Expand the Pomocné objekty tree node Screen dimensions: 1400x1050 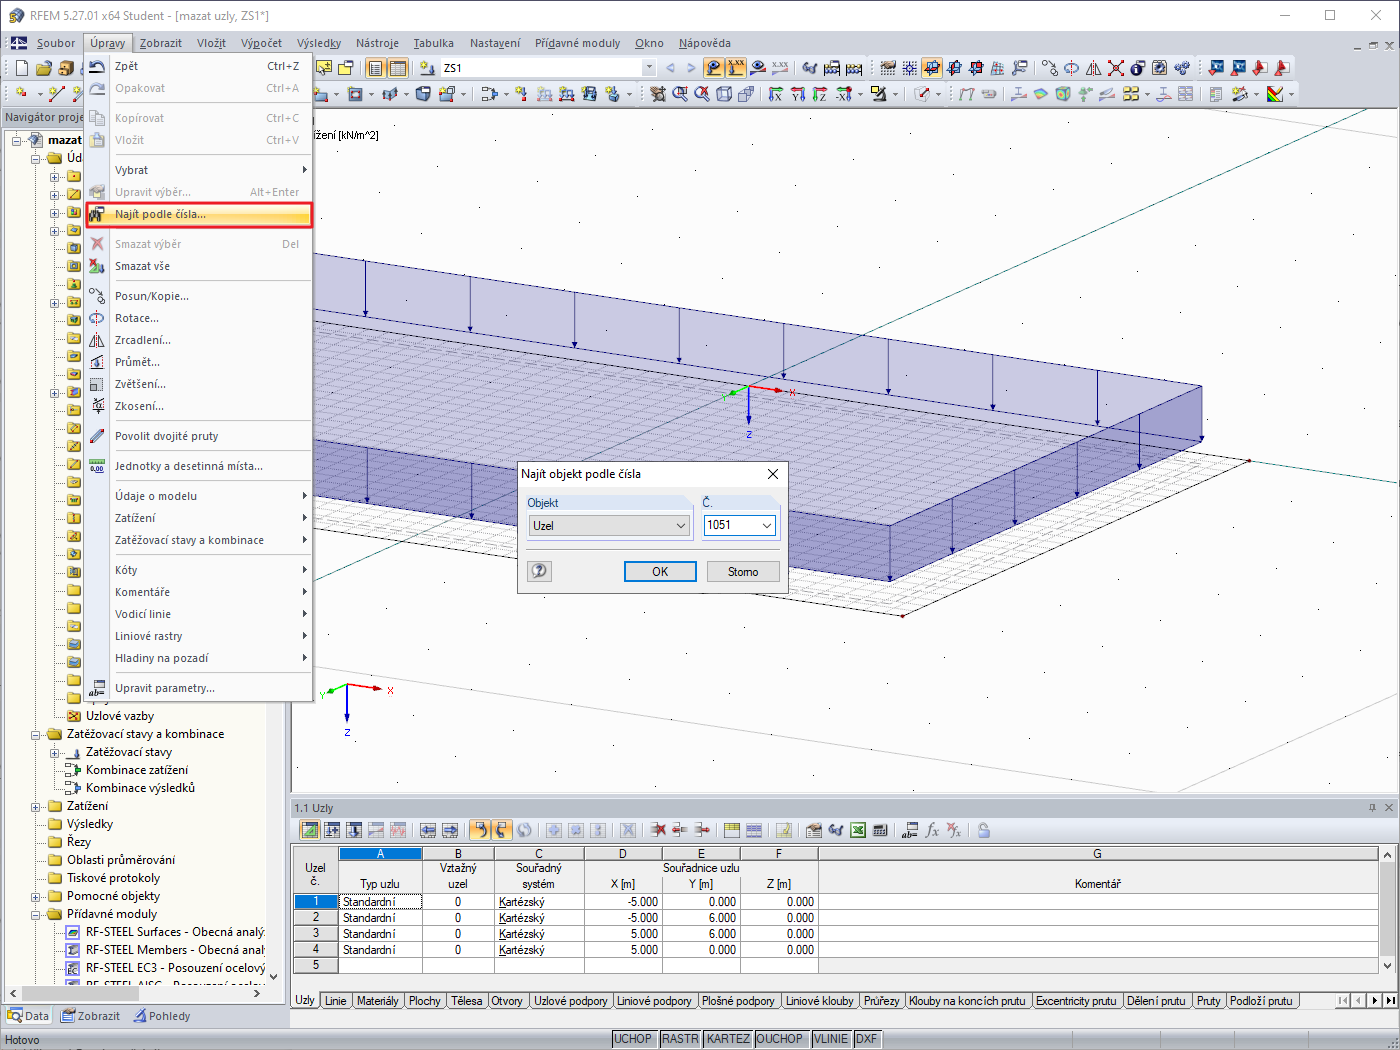36,896
